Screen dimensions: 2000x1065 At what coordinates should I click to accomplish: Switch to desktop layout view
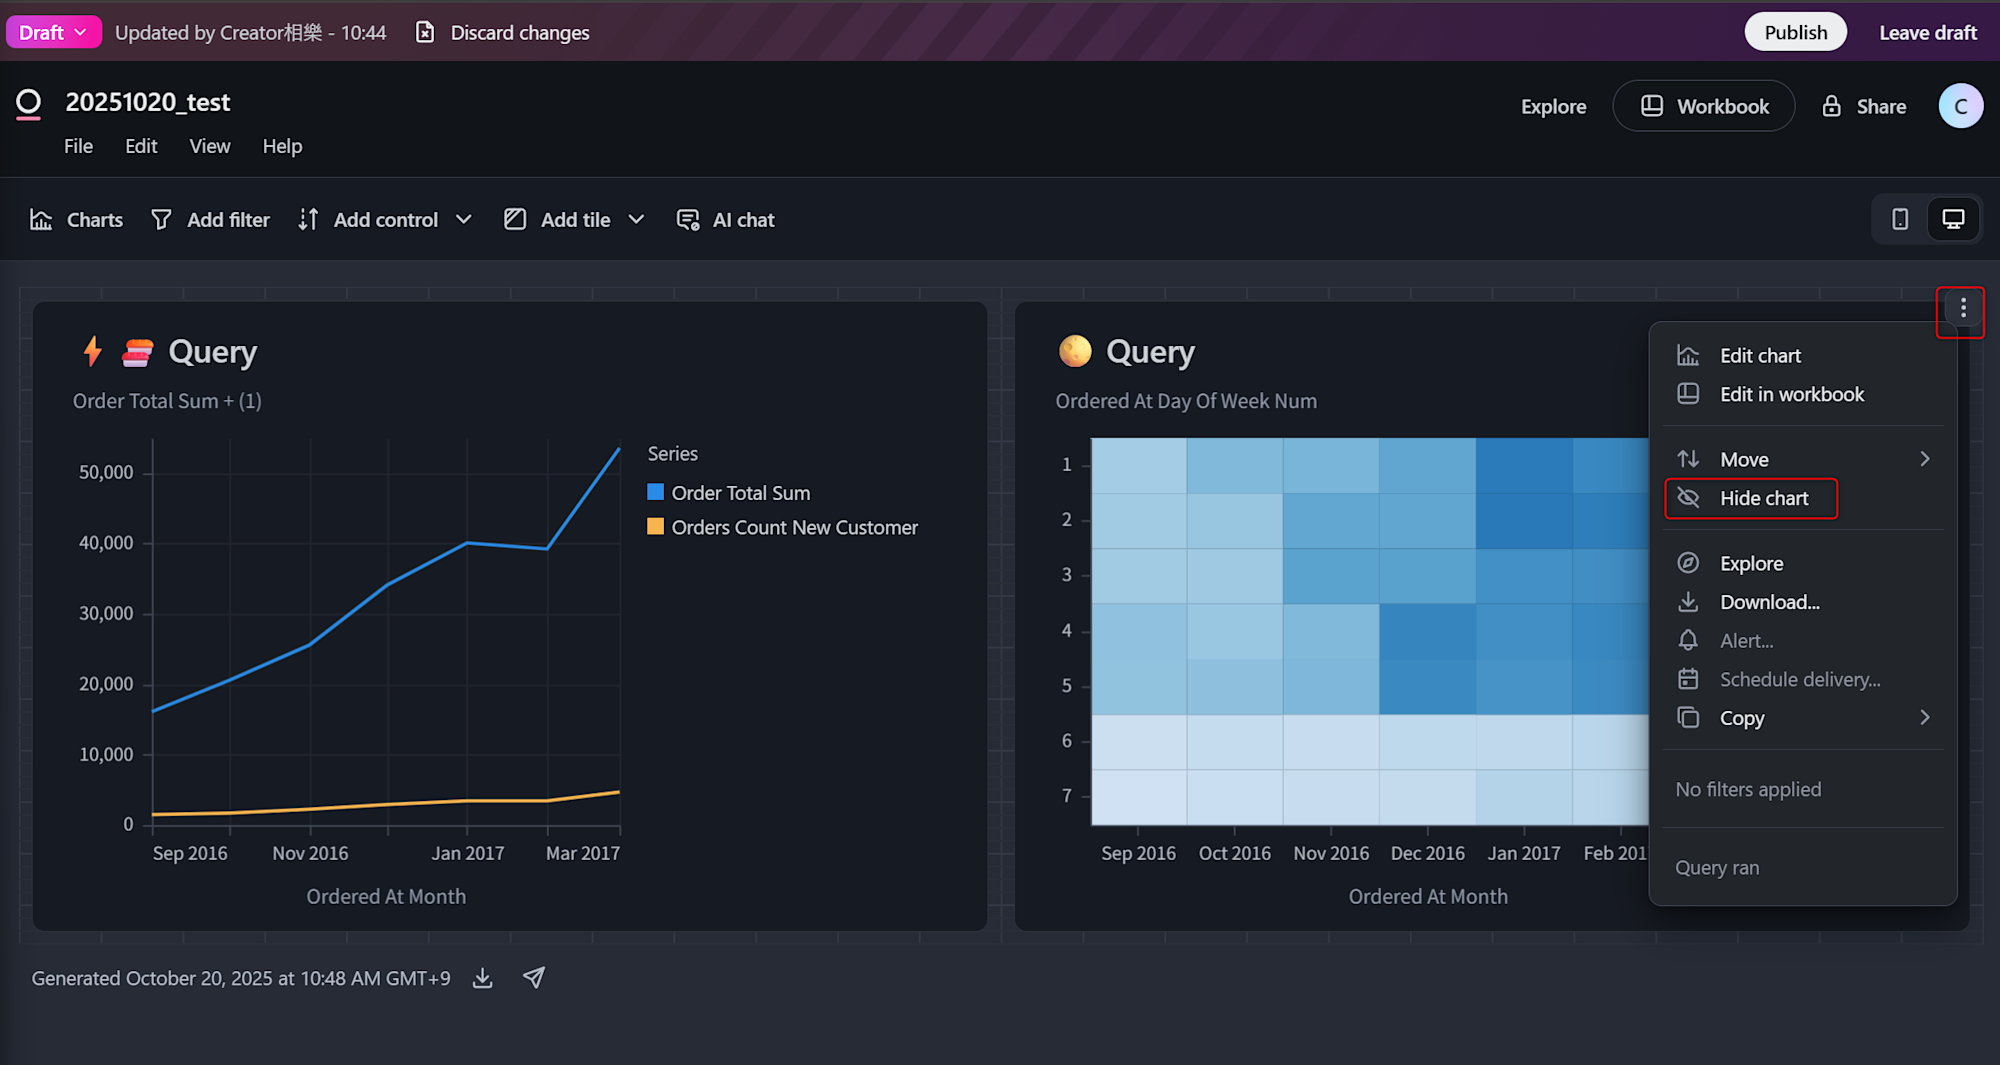click(x=1953, y=219)
